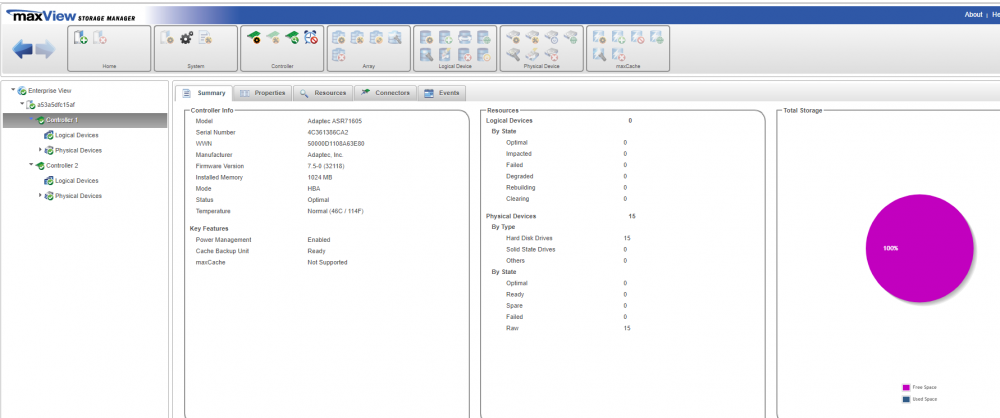Click the maxCache magnifier icon in second row
This screenshot has height=418, width=1000.
(599, 55)
